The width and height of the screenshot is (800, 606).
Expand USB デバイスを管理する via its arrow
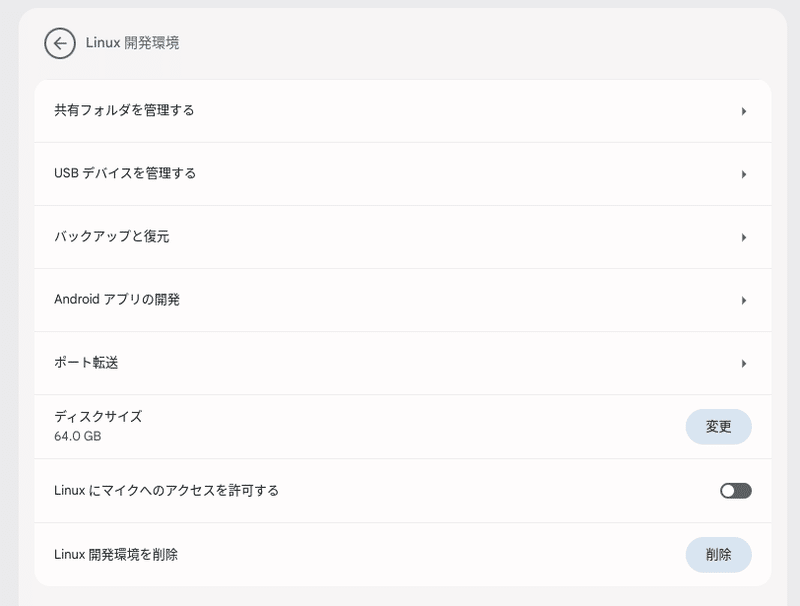click(x=744, y=174)
